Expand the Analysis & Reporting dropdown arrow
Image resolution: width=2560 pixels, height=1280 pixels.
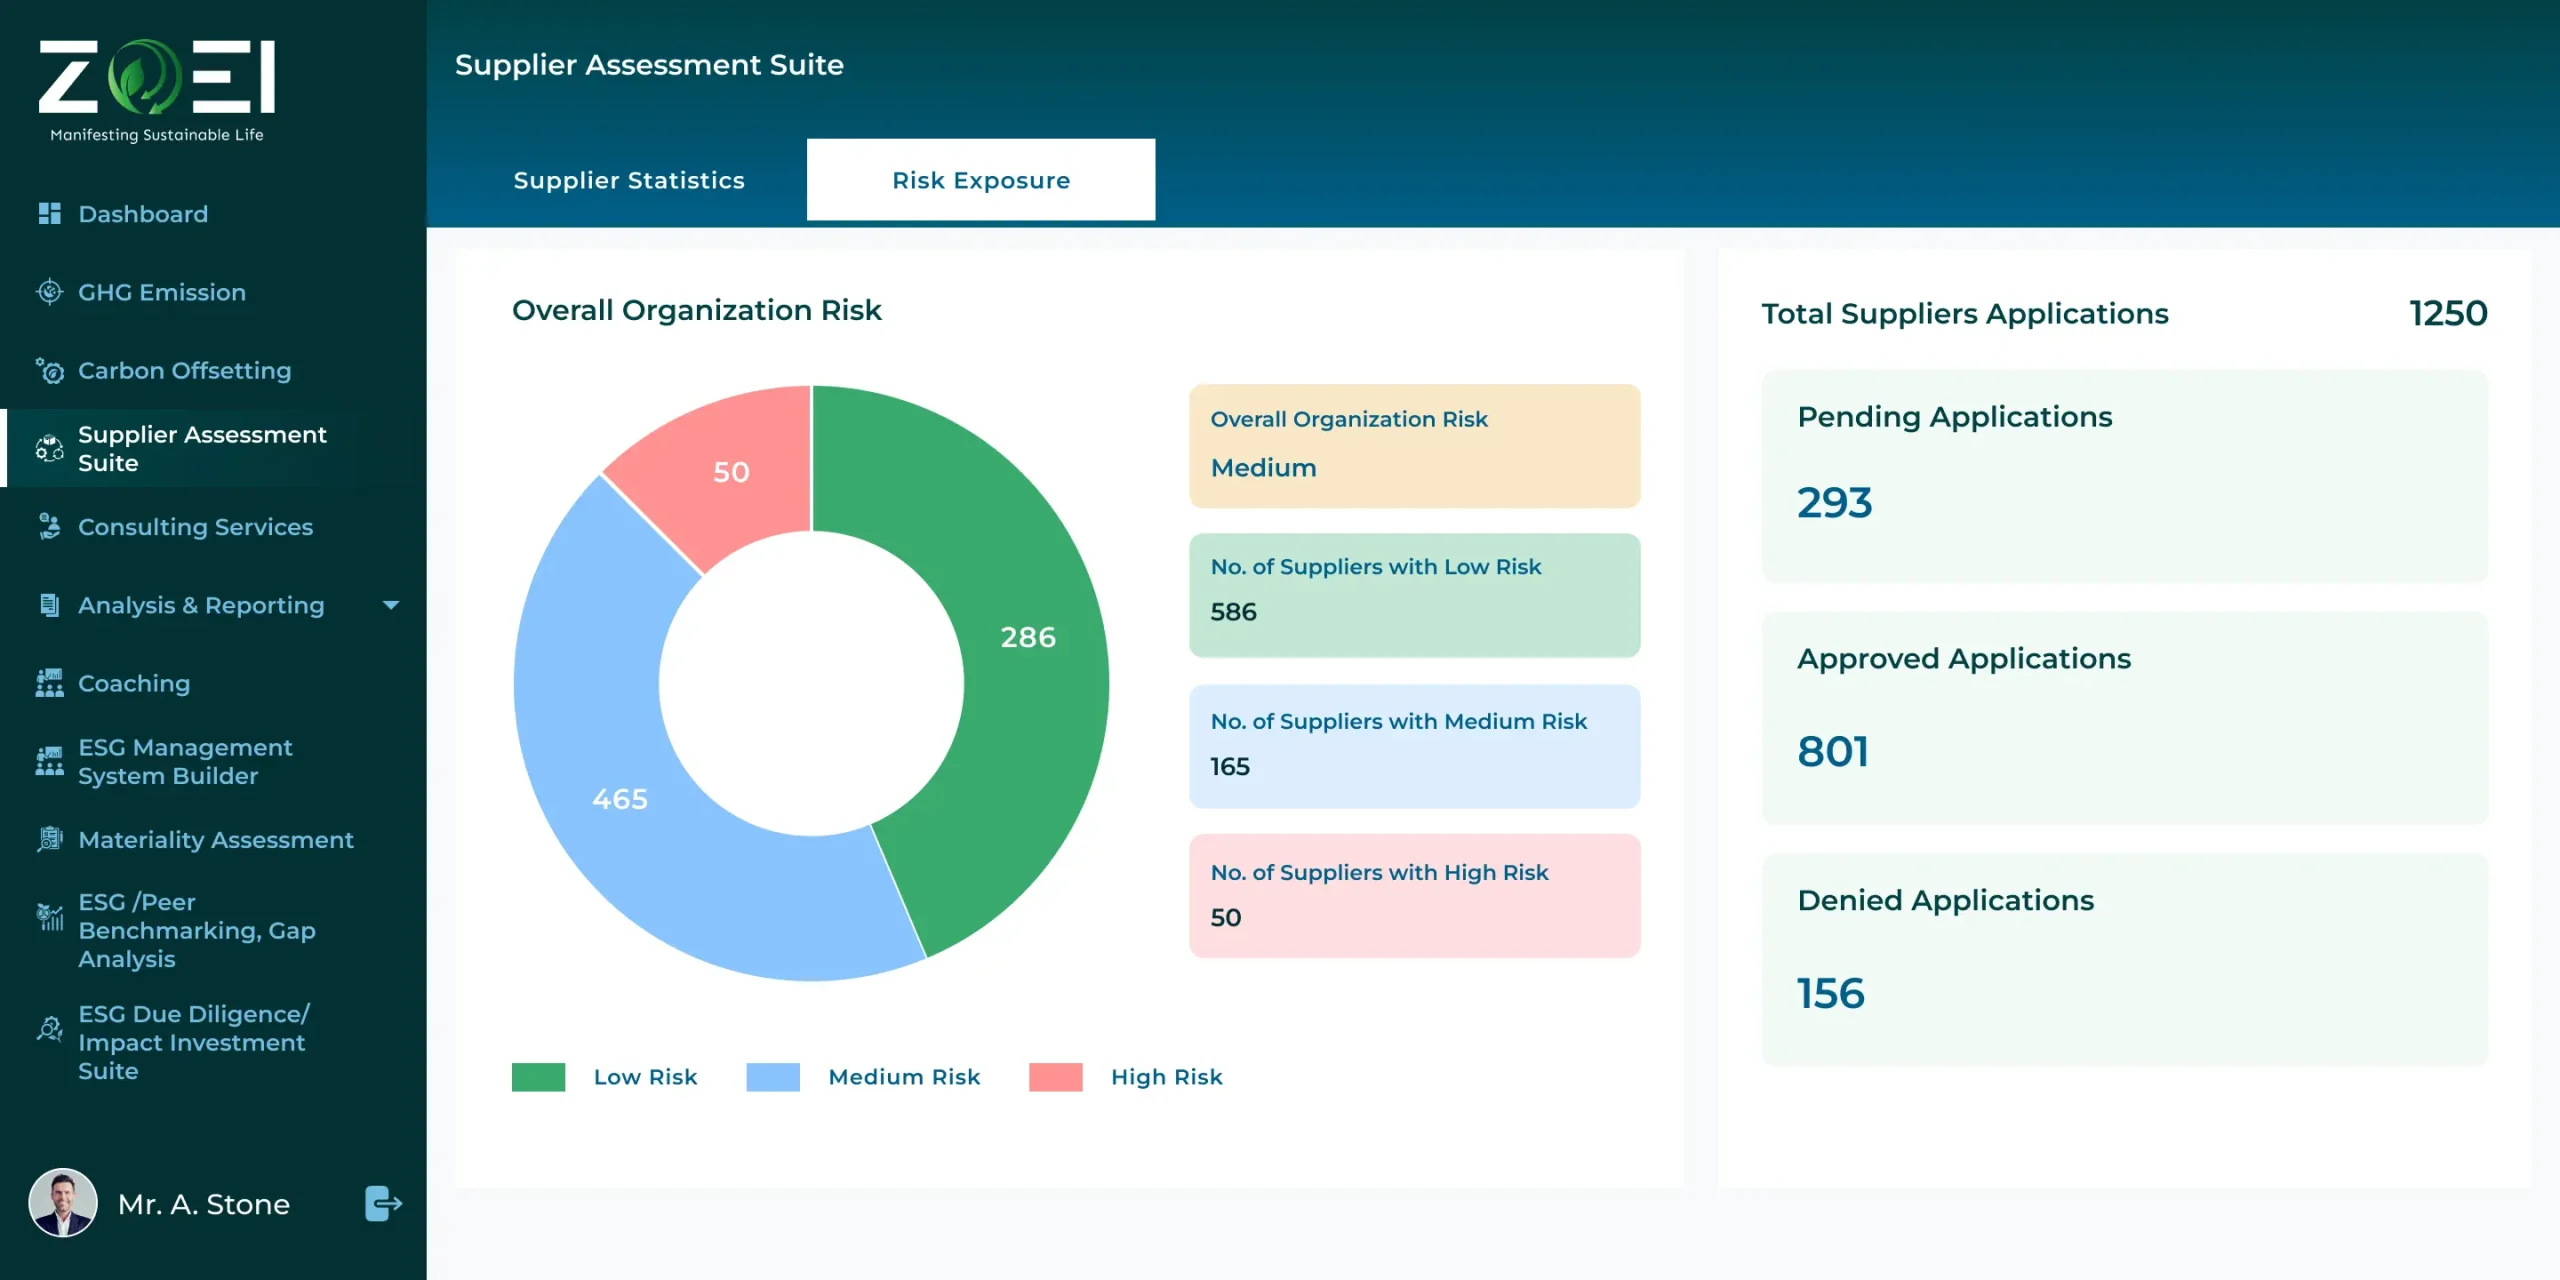coord(391,605)
